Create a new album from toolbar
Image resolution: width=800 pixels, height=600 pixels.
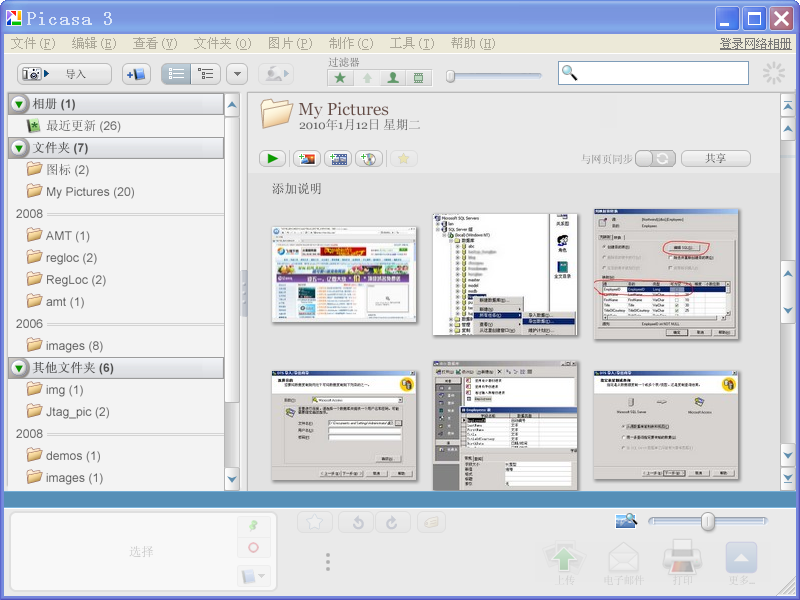(x=136, y=74)
